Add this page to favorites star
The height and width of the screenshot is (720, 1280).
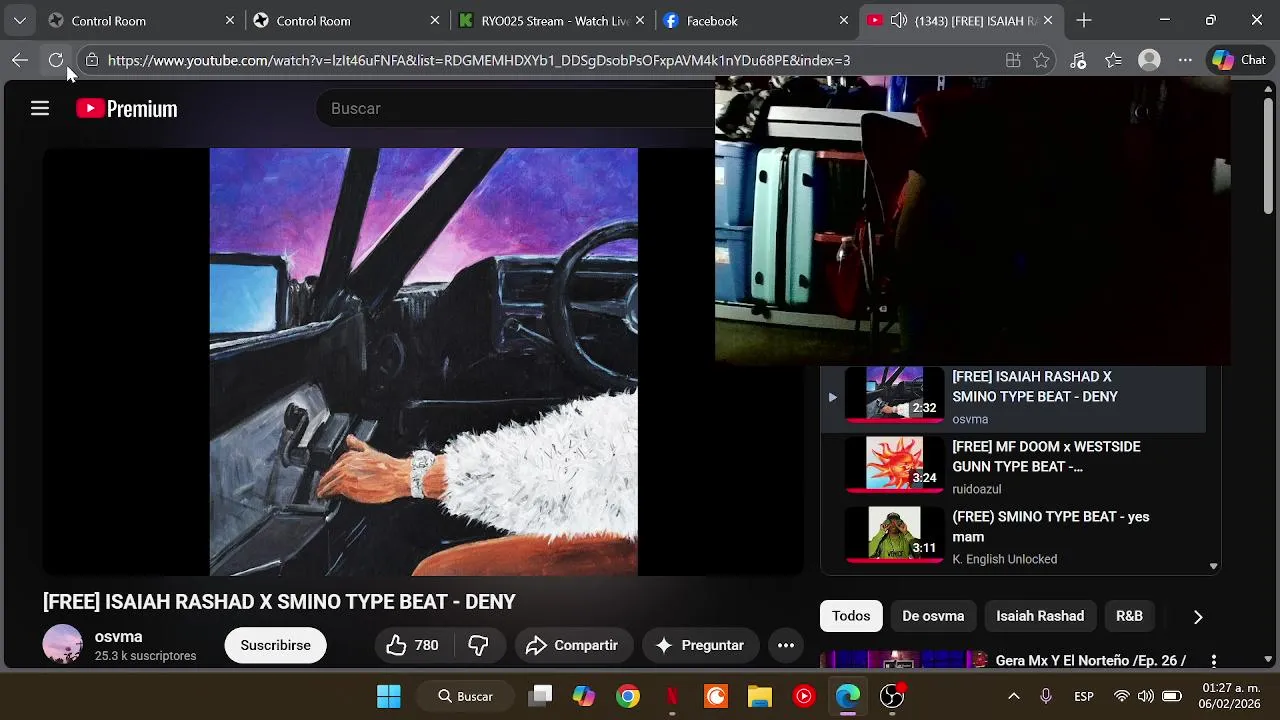(x=1041, y=60)
